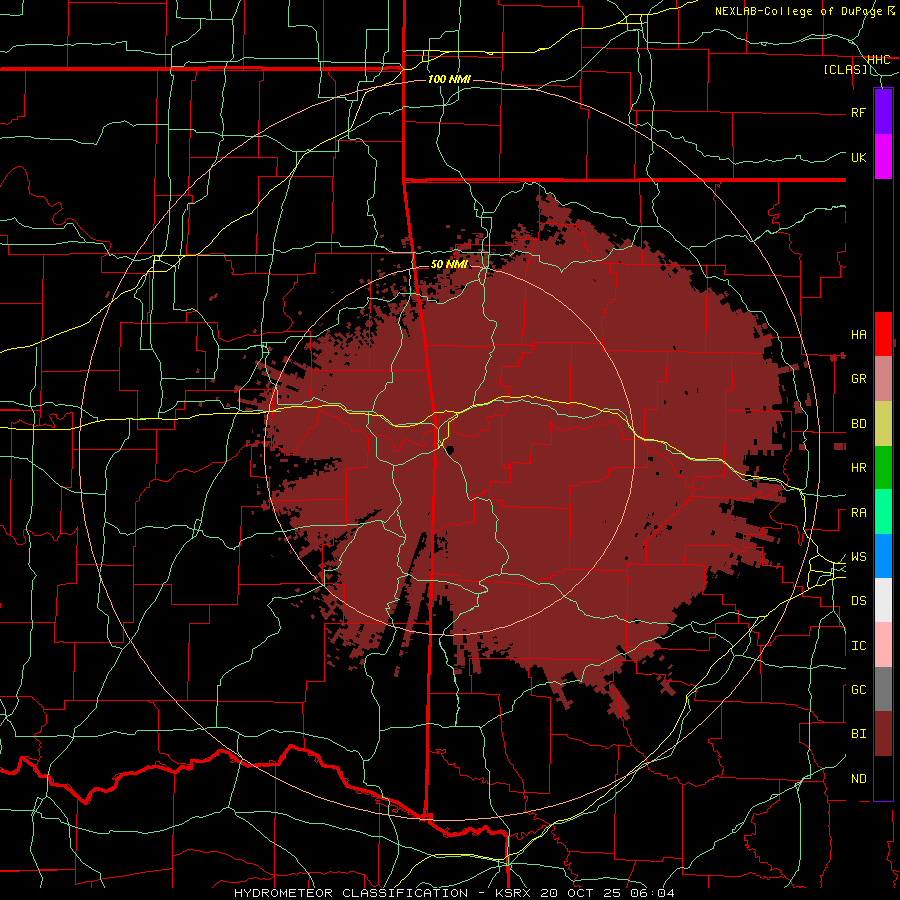
Task: Click the small black radar site dot
Action: 450,449
